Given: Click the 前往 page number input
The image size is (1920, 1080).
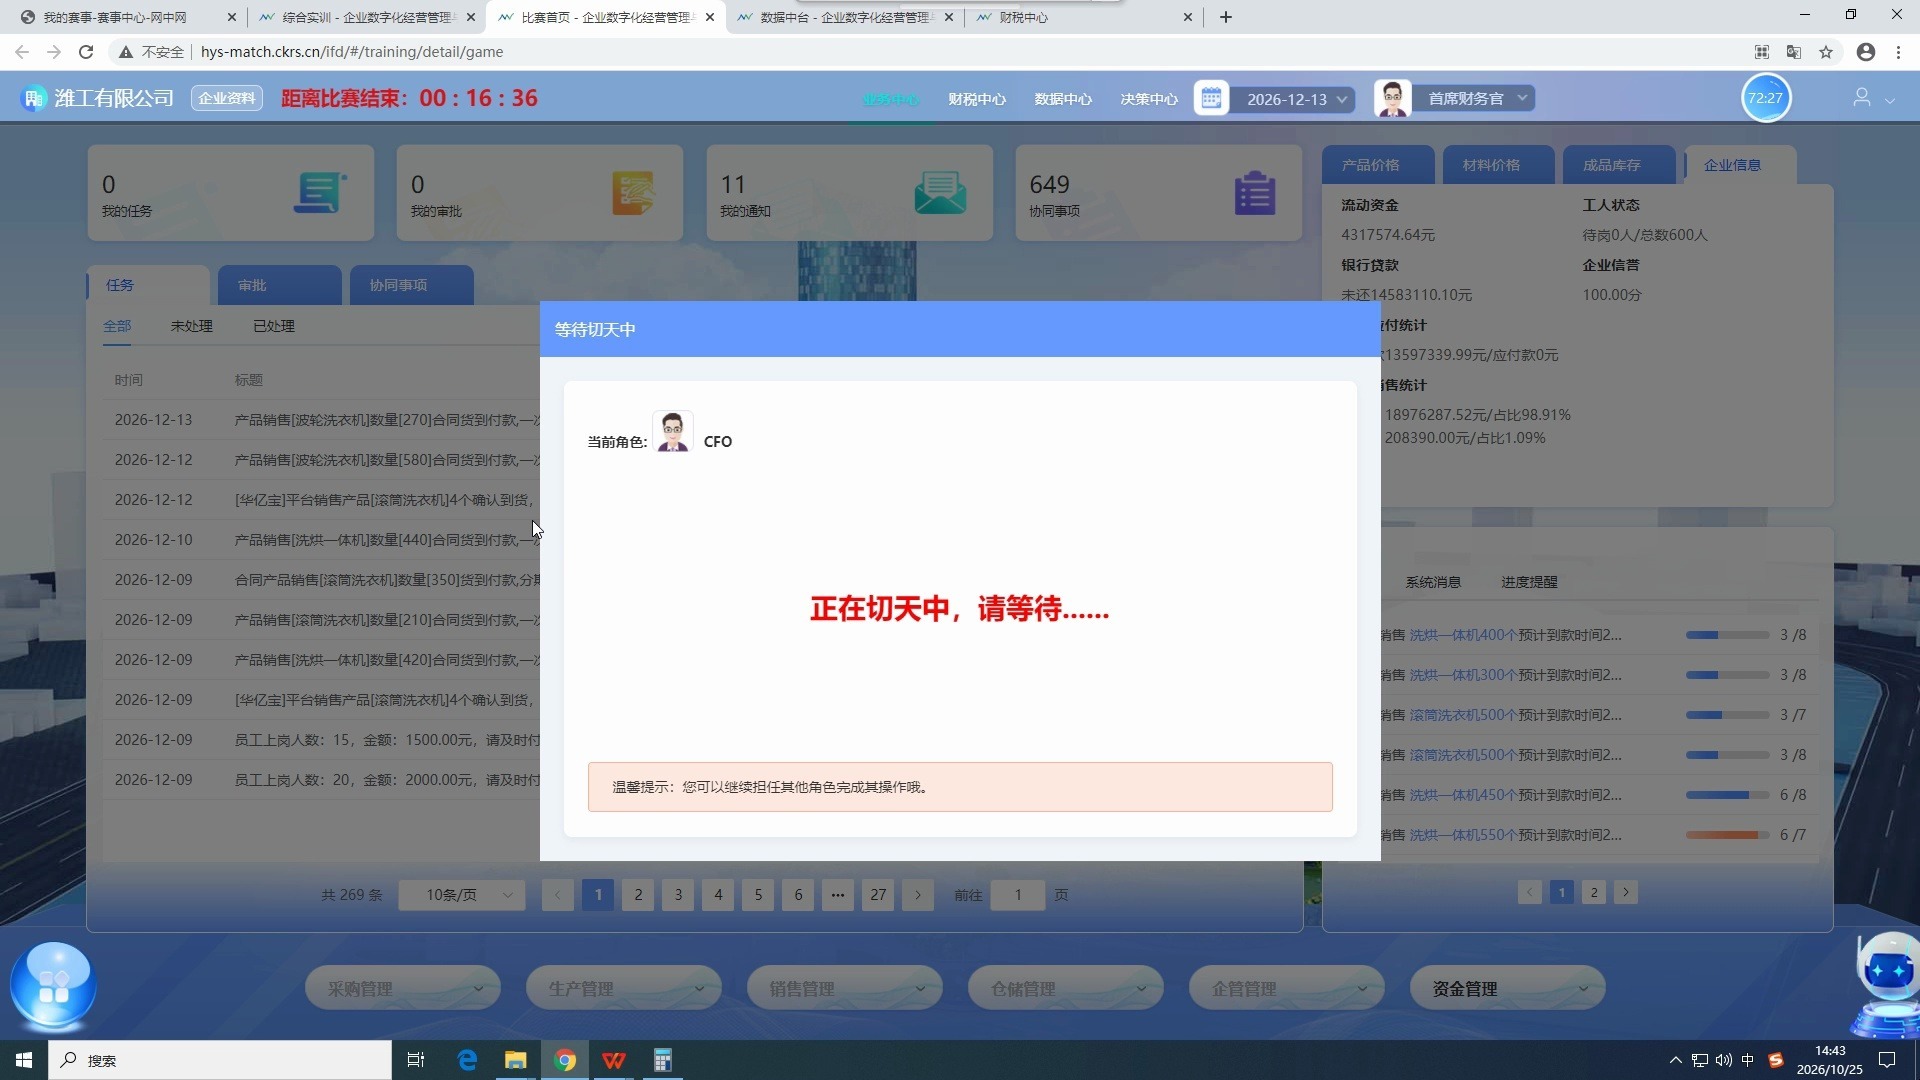Looking at the screenshot, I should click(x=1018, y=894).
